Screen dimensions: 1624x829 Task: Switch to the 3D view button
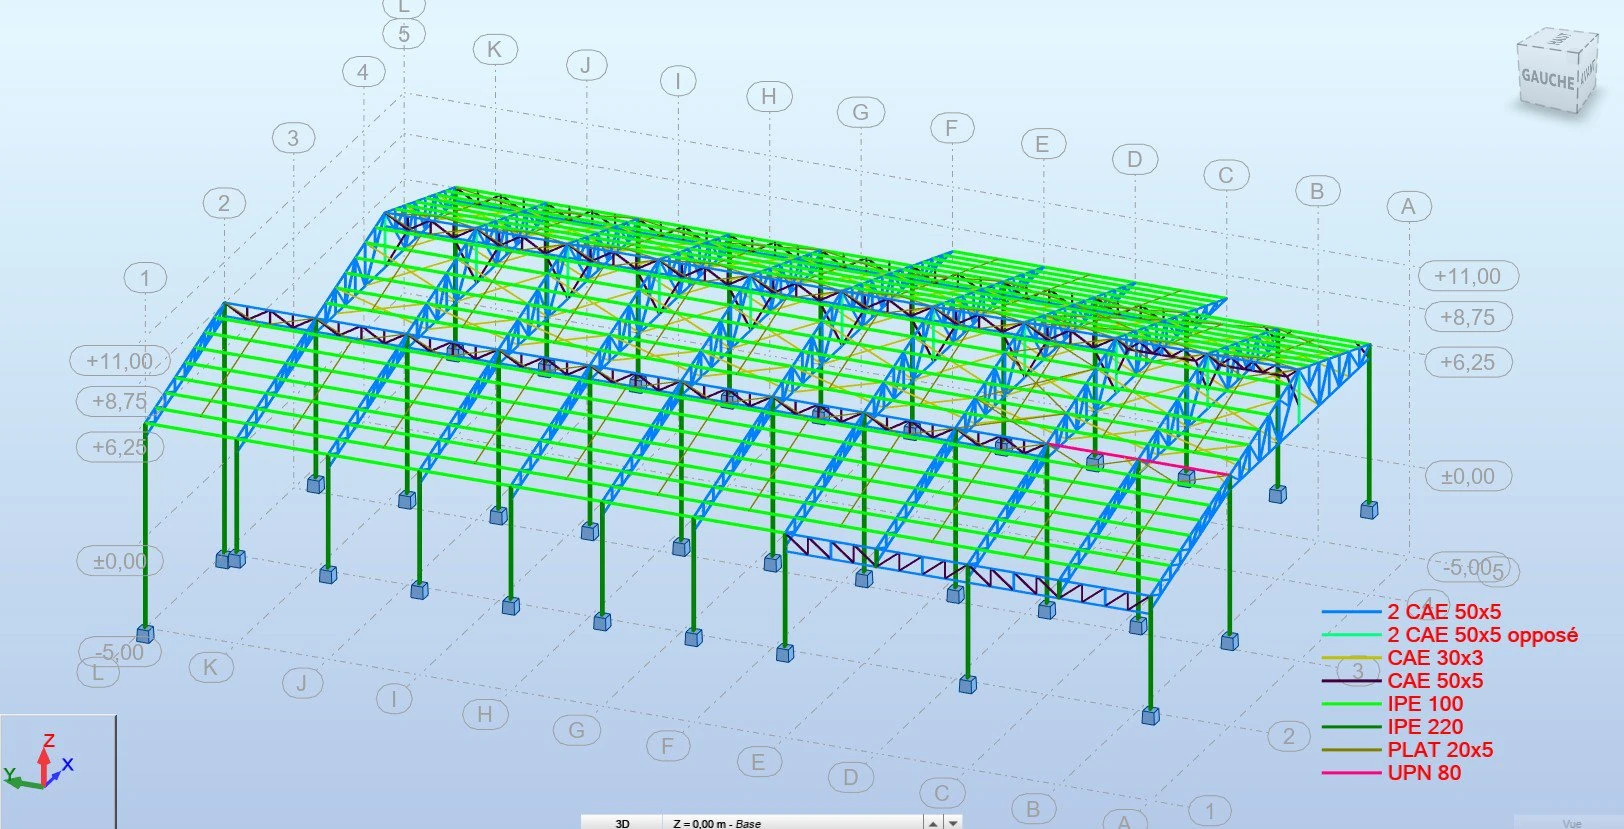pyautogui.click(x=622, y=823)
